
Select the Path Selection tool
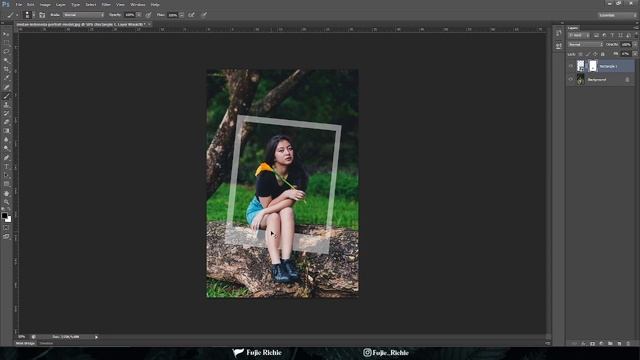pos(6,176)
